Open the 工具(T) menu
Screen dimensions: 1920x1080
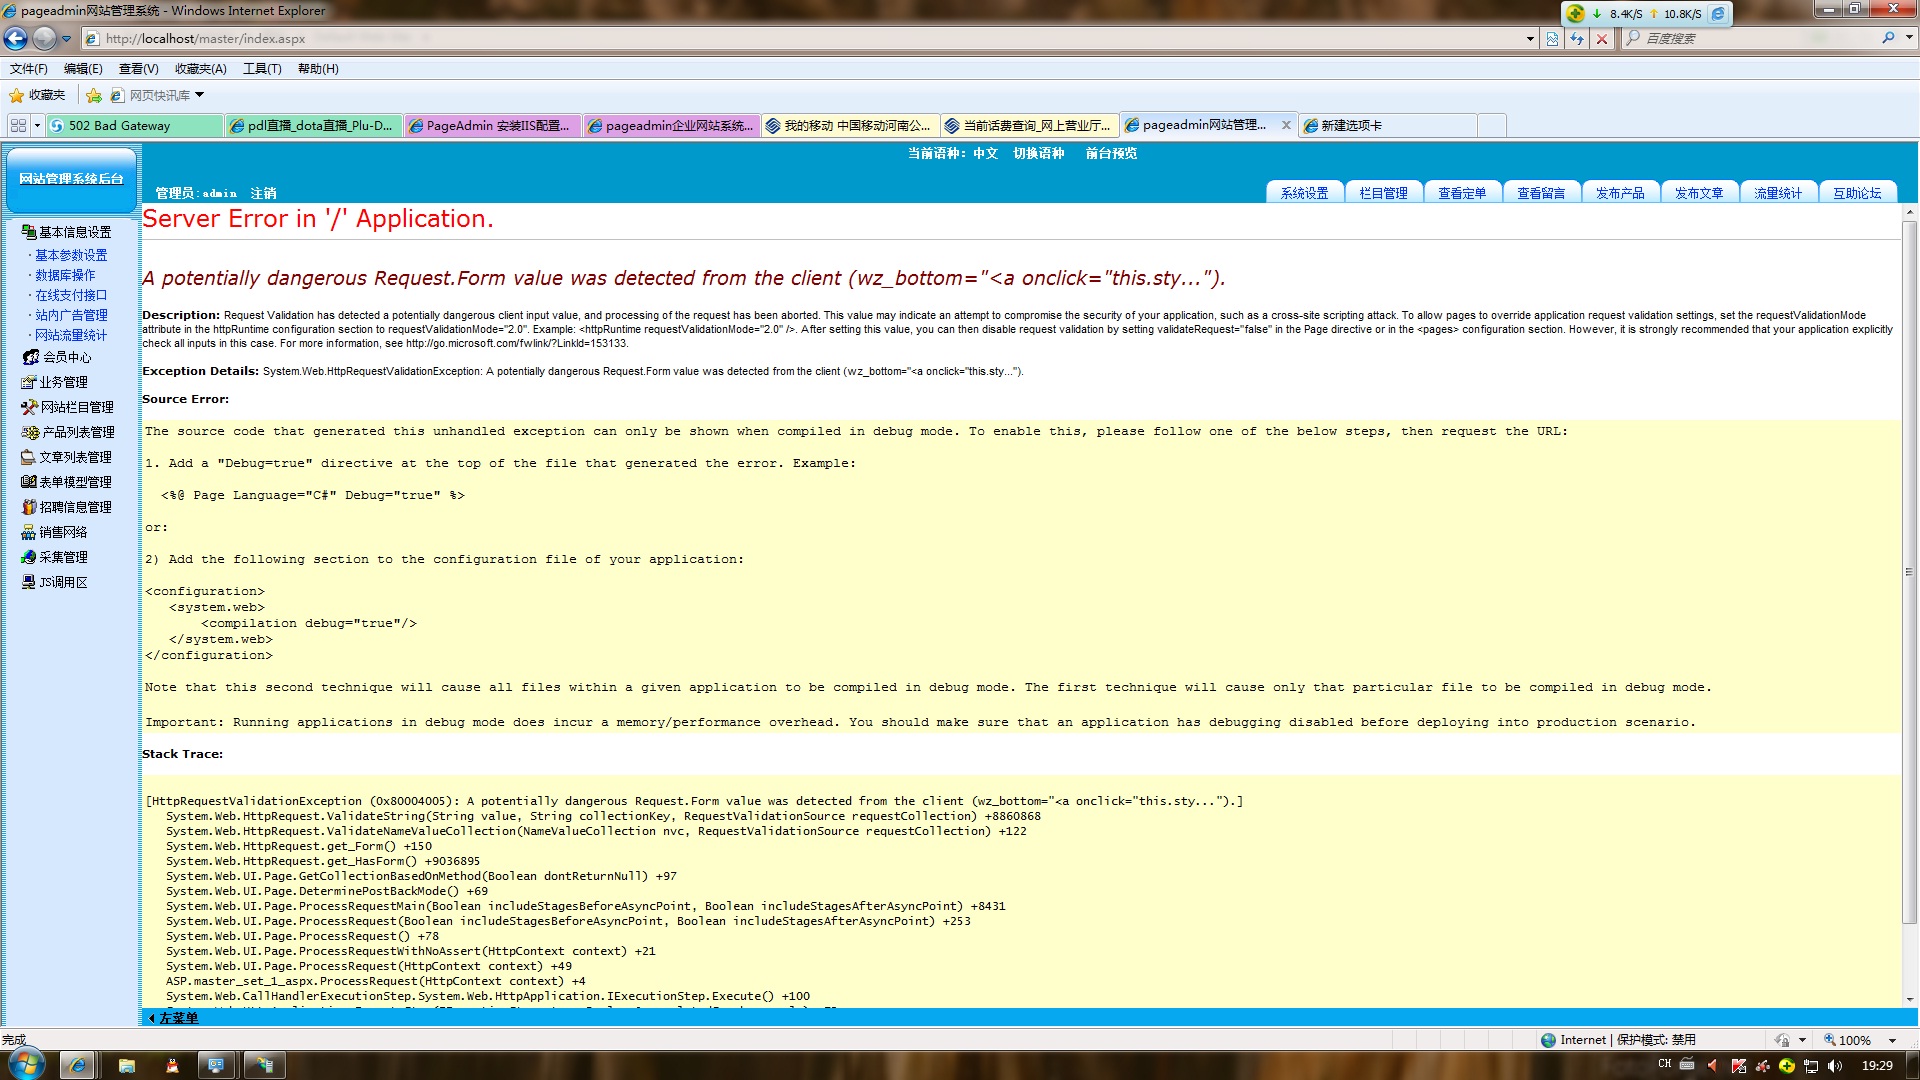coord(262,68)
